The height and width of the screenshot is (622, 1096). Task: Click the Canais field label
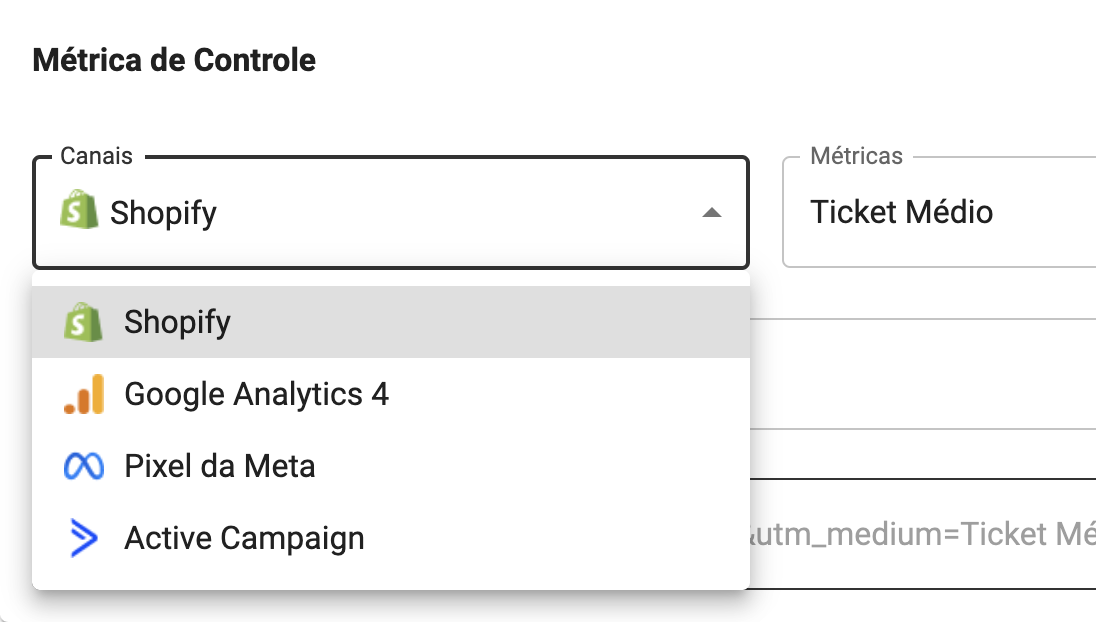coord(96,156)
